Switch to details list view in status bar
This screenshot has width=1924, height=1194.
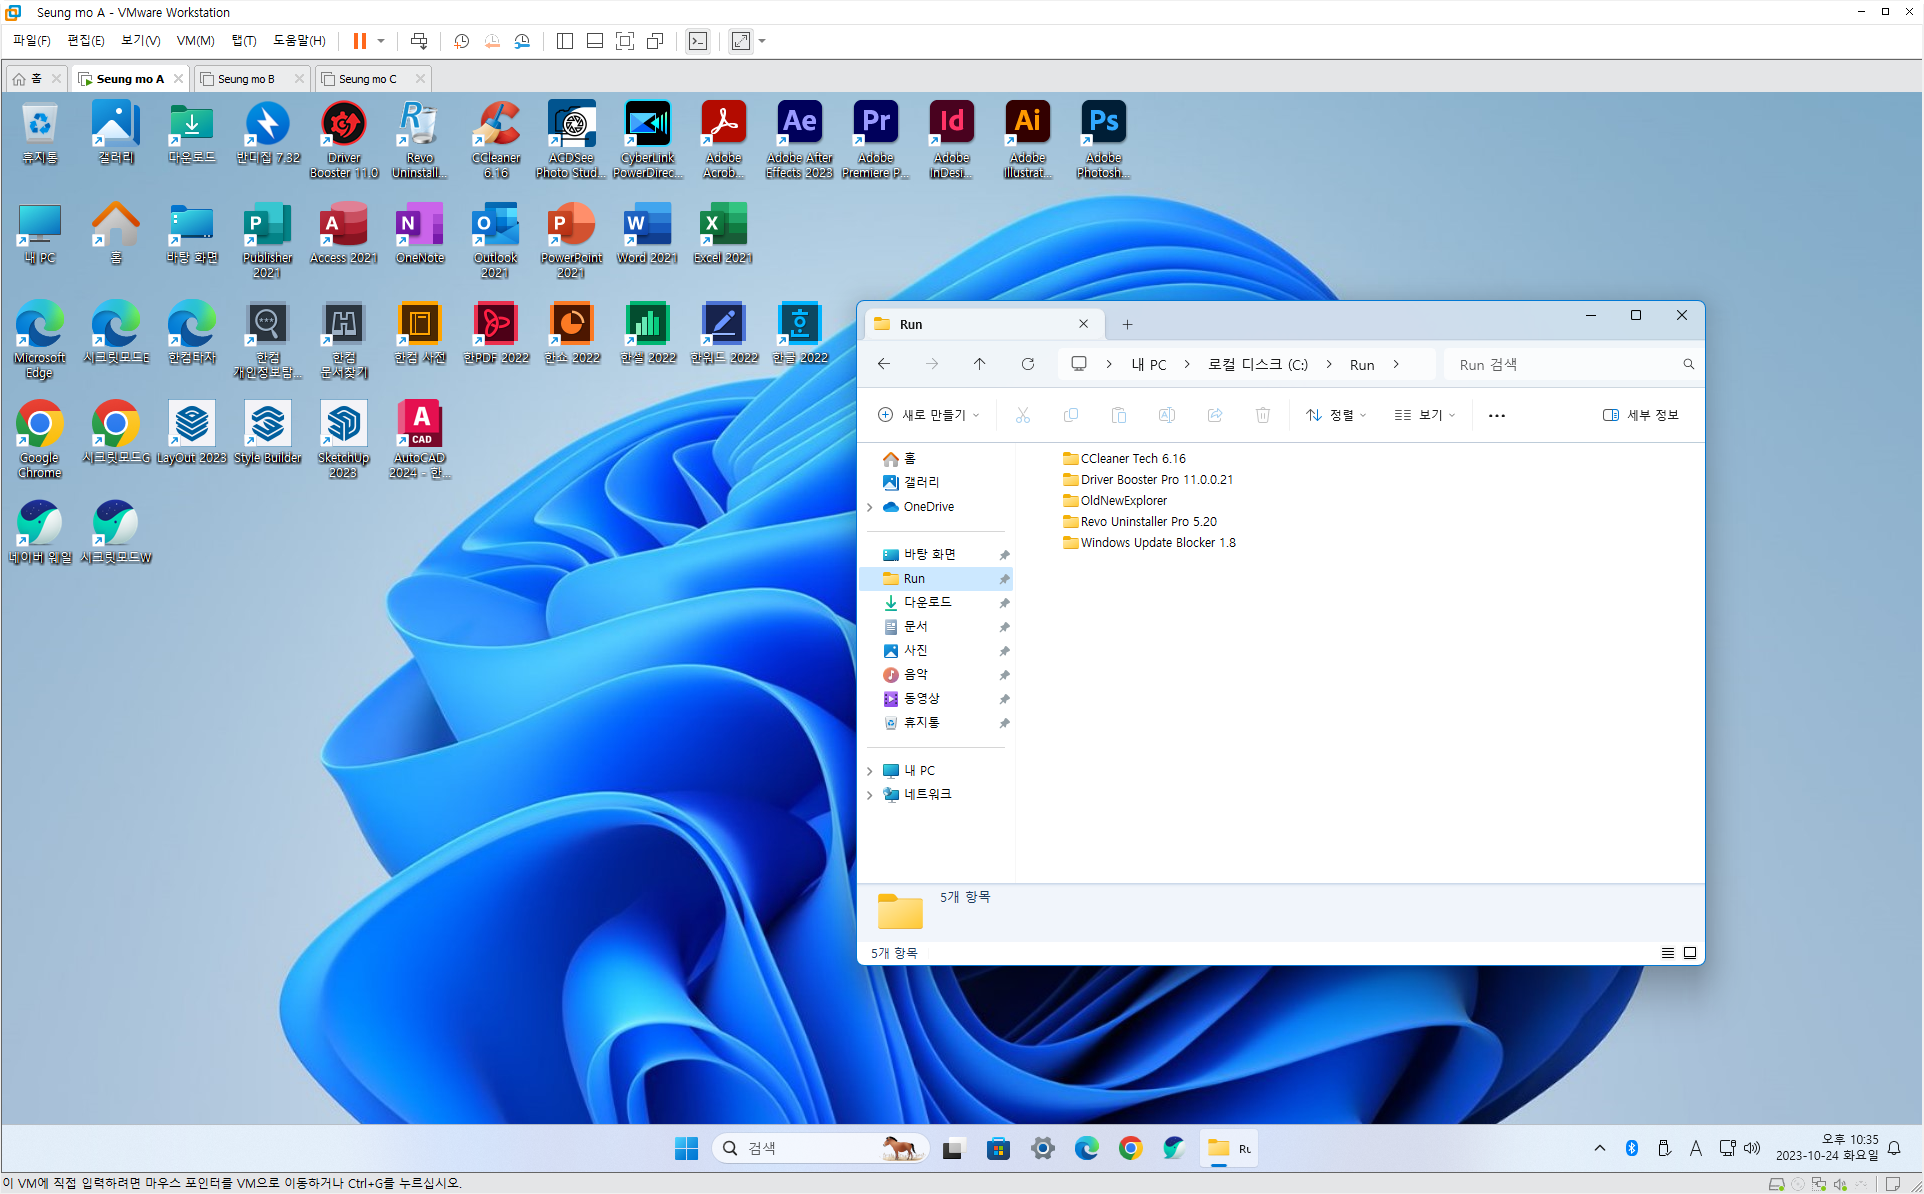click(1667, 953)
